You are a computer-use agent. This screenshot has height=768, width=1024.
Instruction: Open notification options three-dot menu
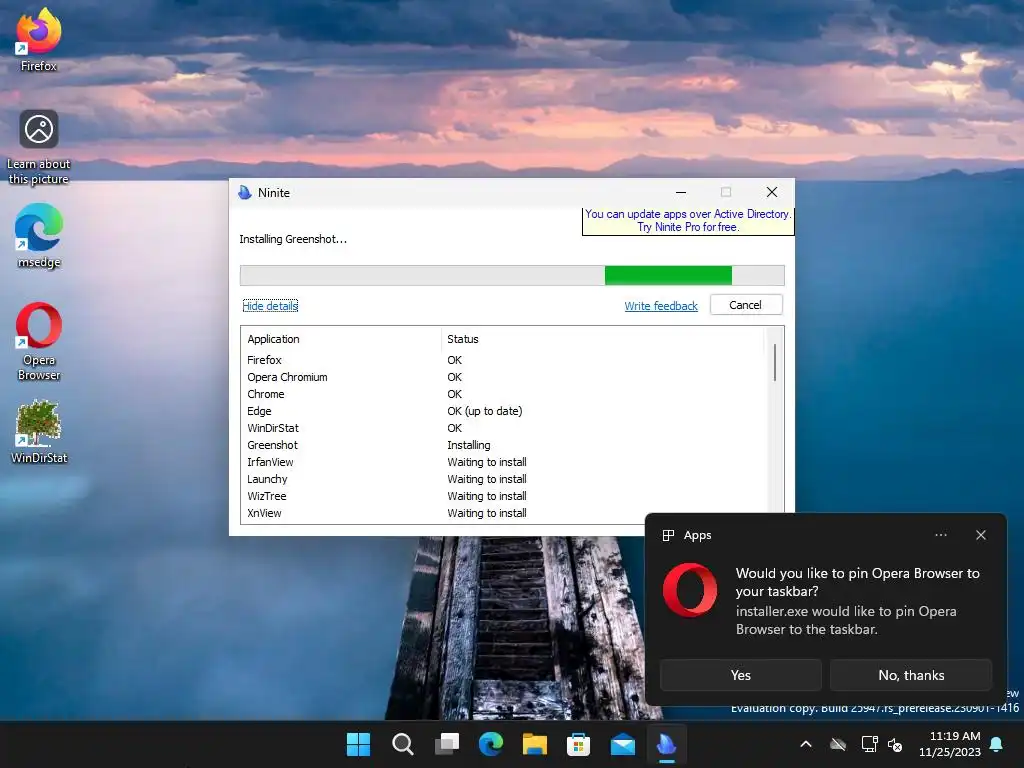tap(940, 535)
